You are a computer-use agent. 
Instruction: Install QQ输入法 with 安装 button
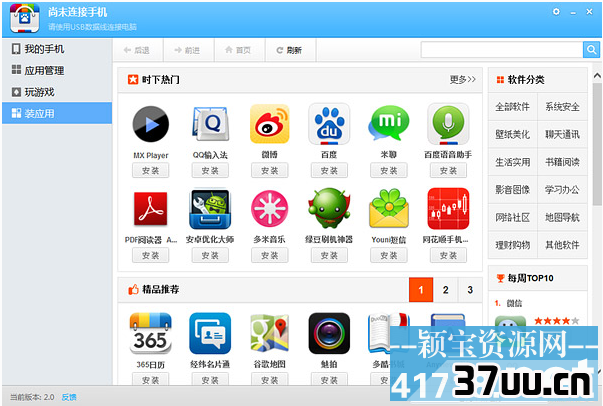tap(210, 170)
